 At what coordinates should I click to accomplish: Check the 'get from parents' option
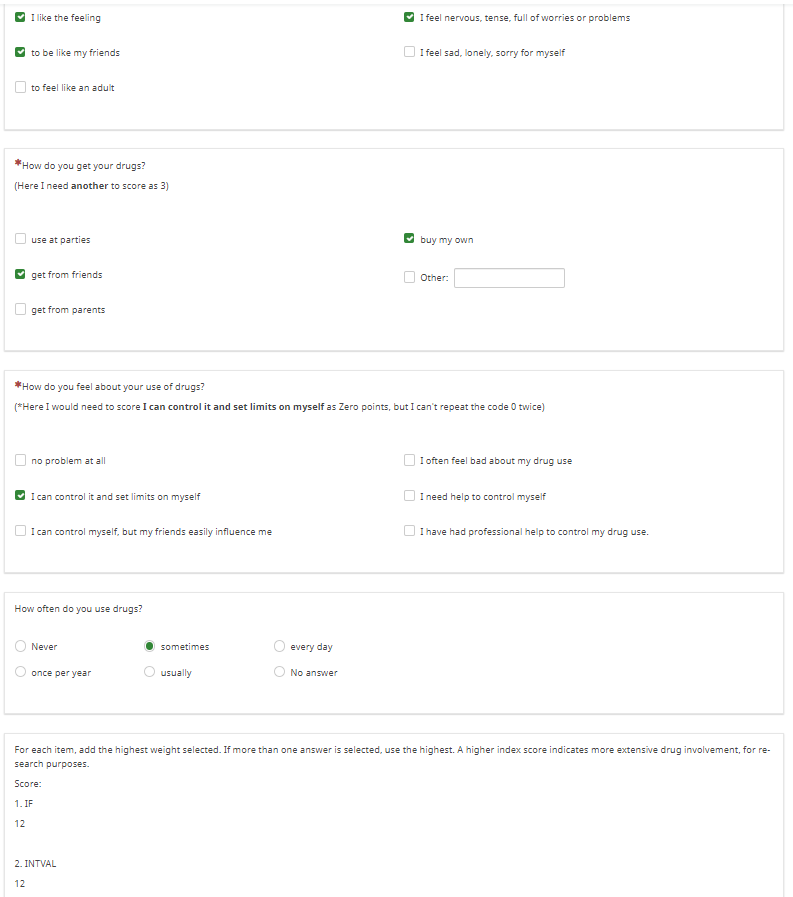[21, 310]
